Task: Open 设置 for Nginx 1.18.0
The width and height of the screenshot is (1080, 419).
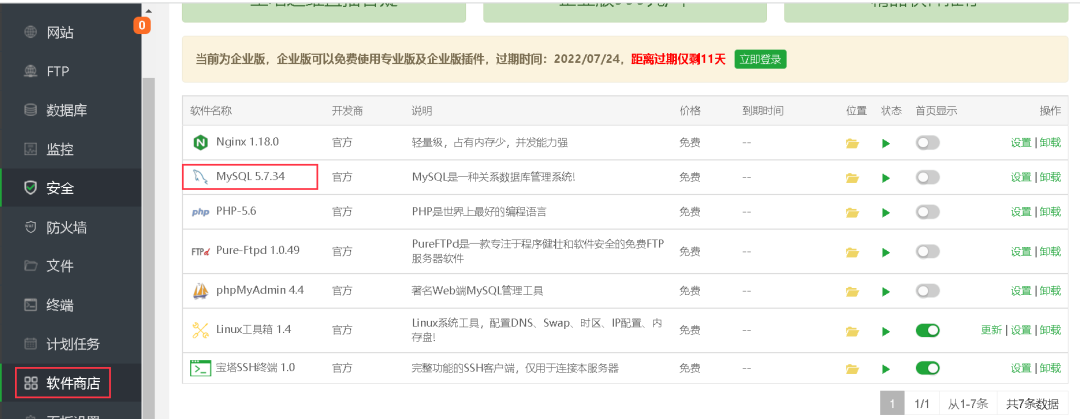Action: [x=1021, y=143]
